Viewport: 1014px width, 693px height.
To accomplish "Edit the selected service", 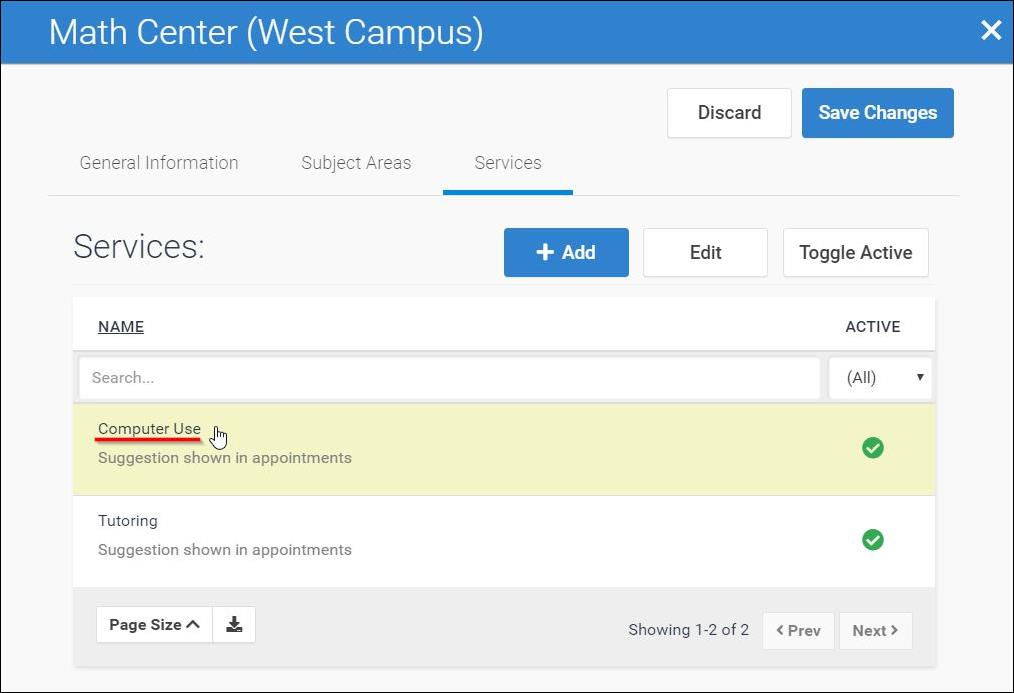I will coord(705,253).
